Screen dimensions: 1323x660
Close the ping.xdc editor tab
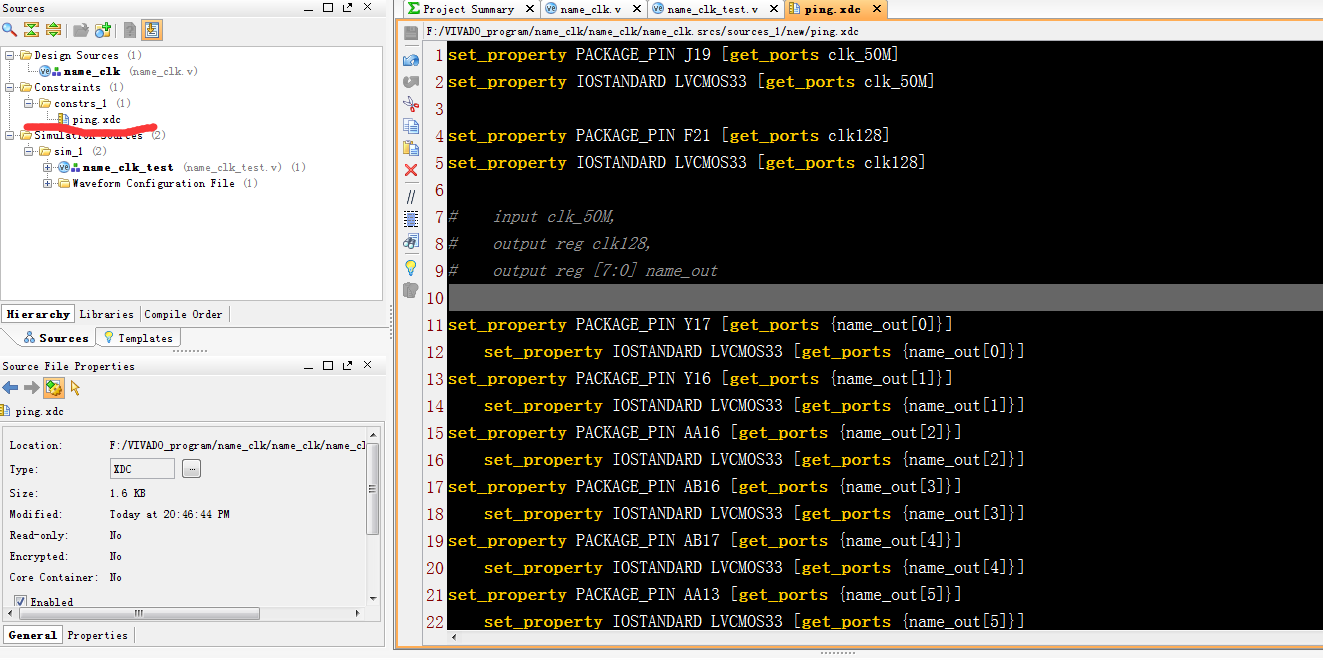[x=877, y=9]
